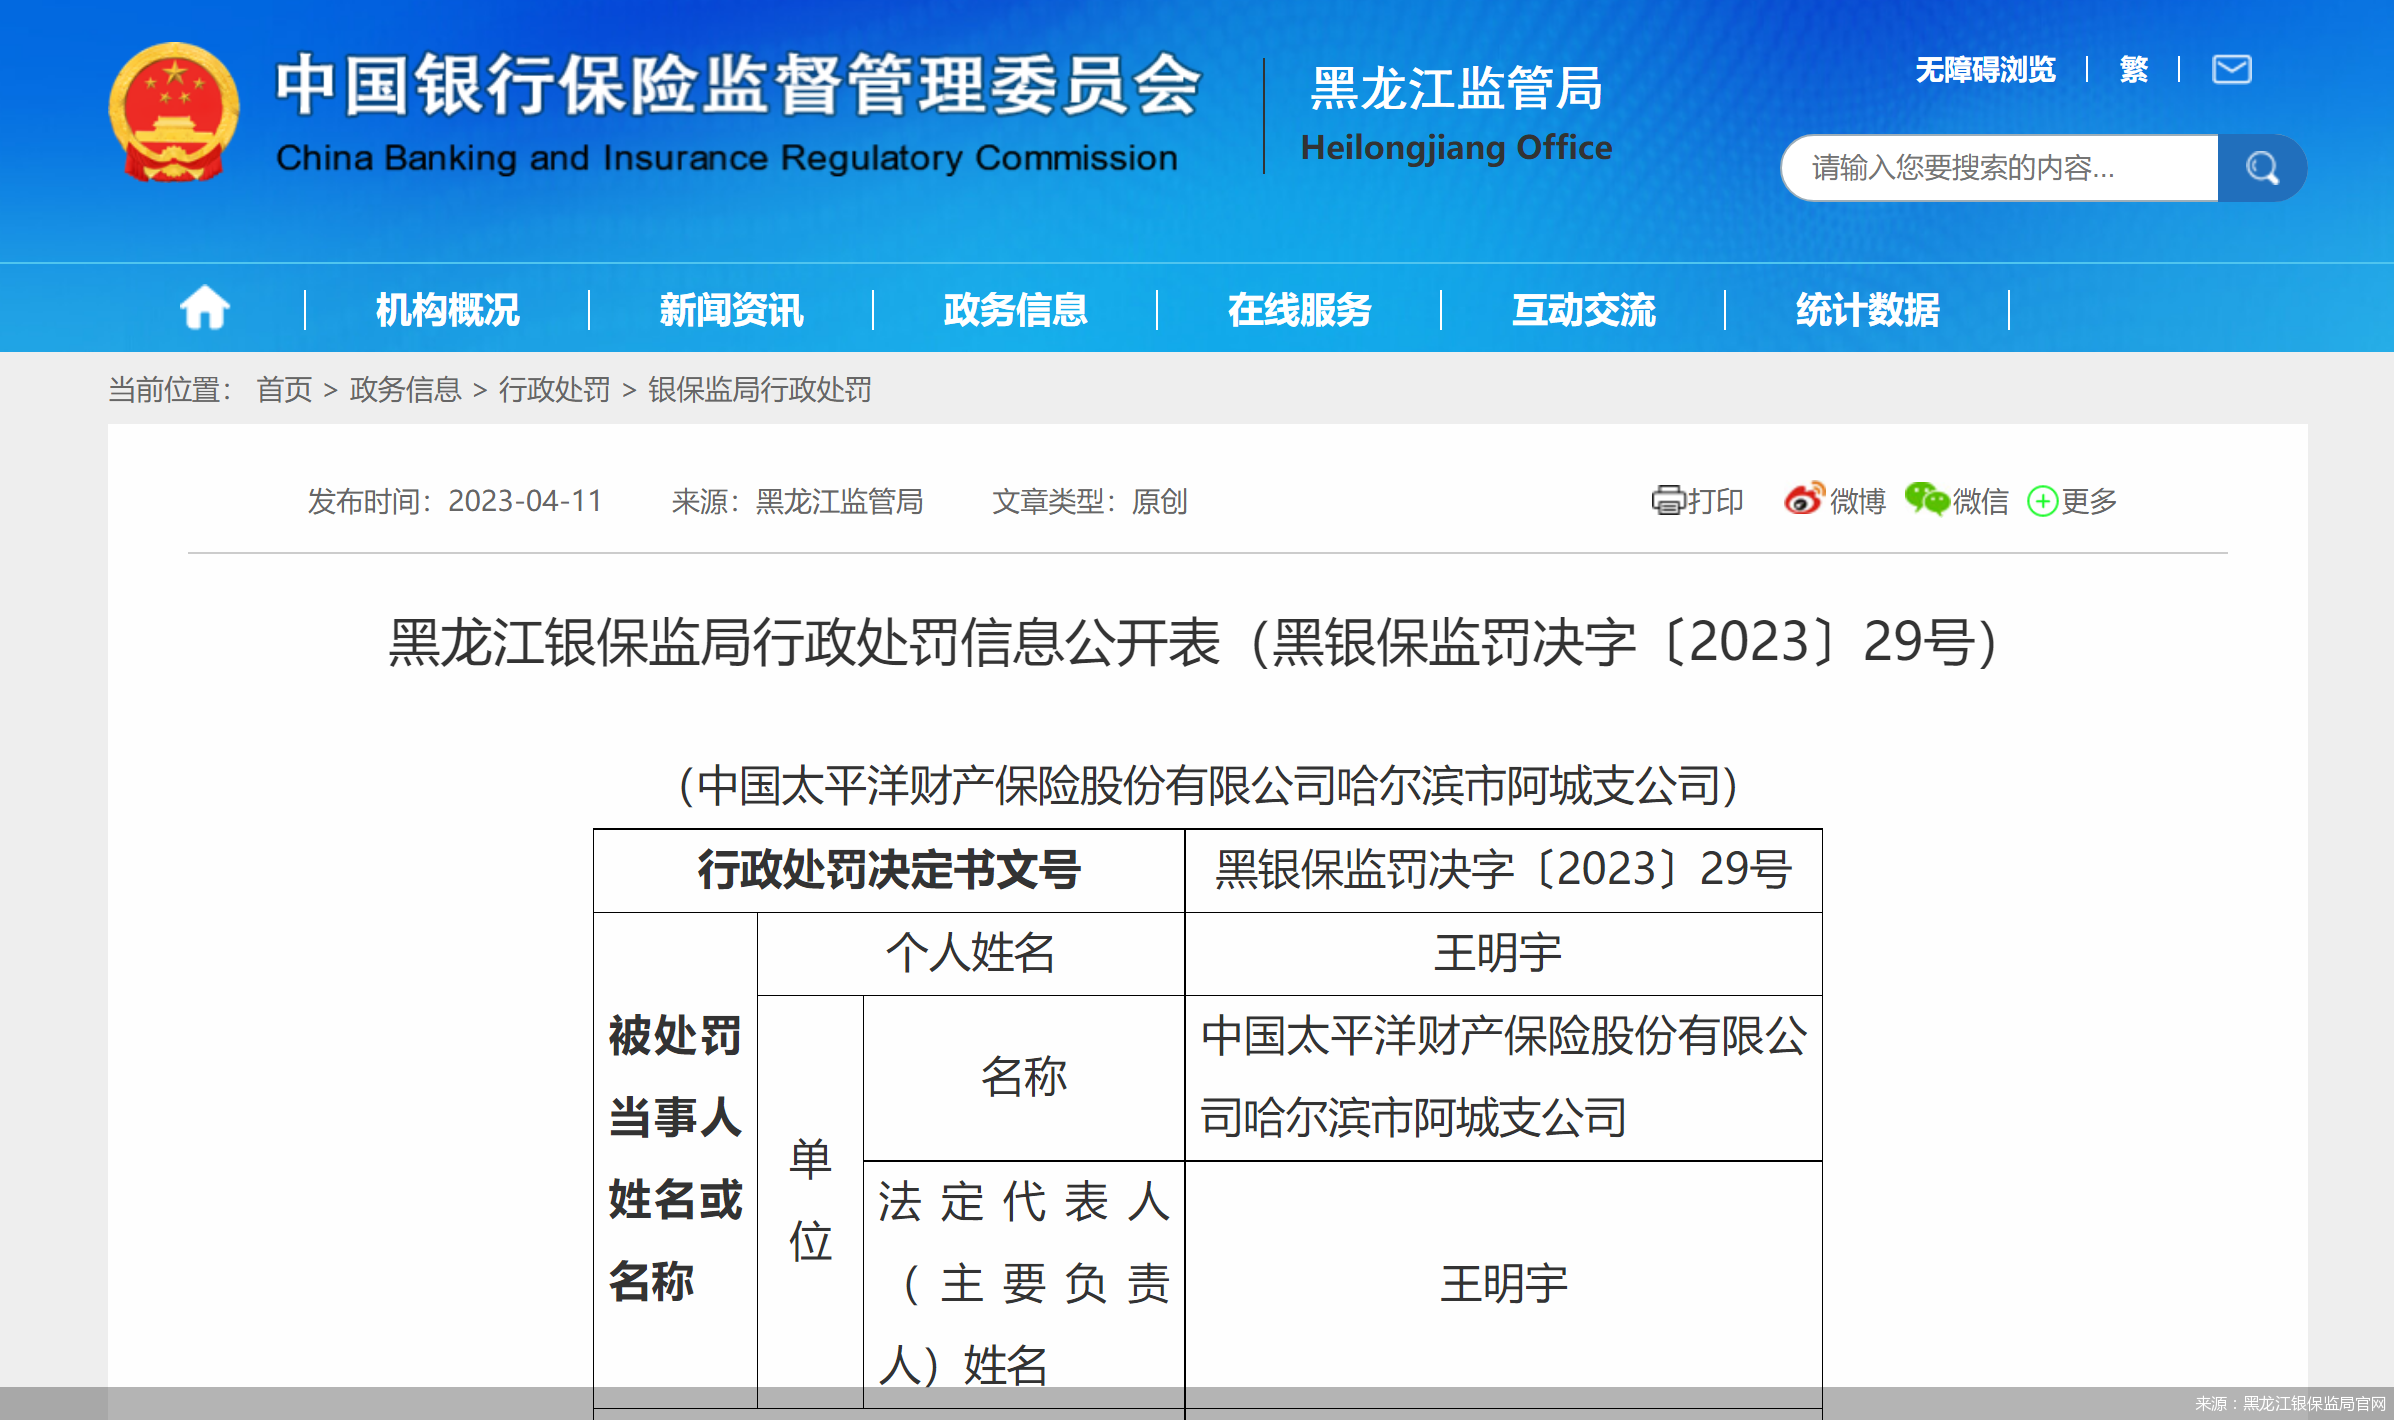Share via the WeChat icon
2394x1420 pixels.
tap(1926, 499)
